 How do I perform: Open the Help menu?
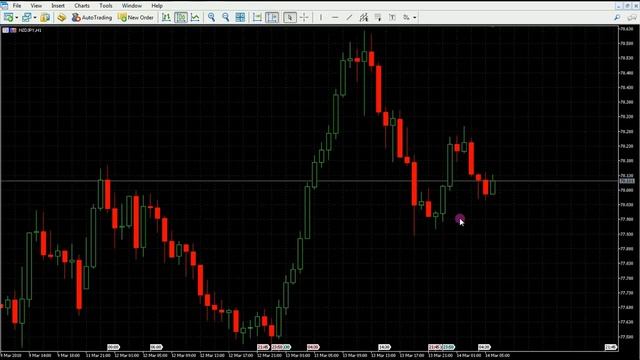(x=157, y=6)
